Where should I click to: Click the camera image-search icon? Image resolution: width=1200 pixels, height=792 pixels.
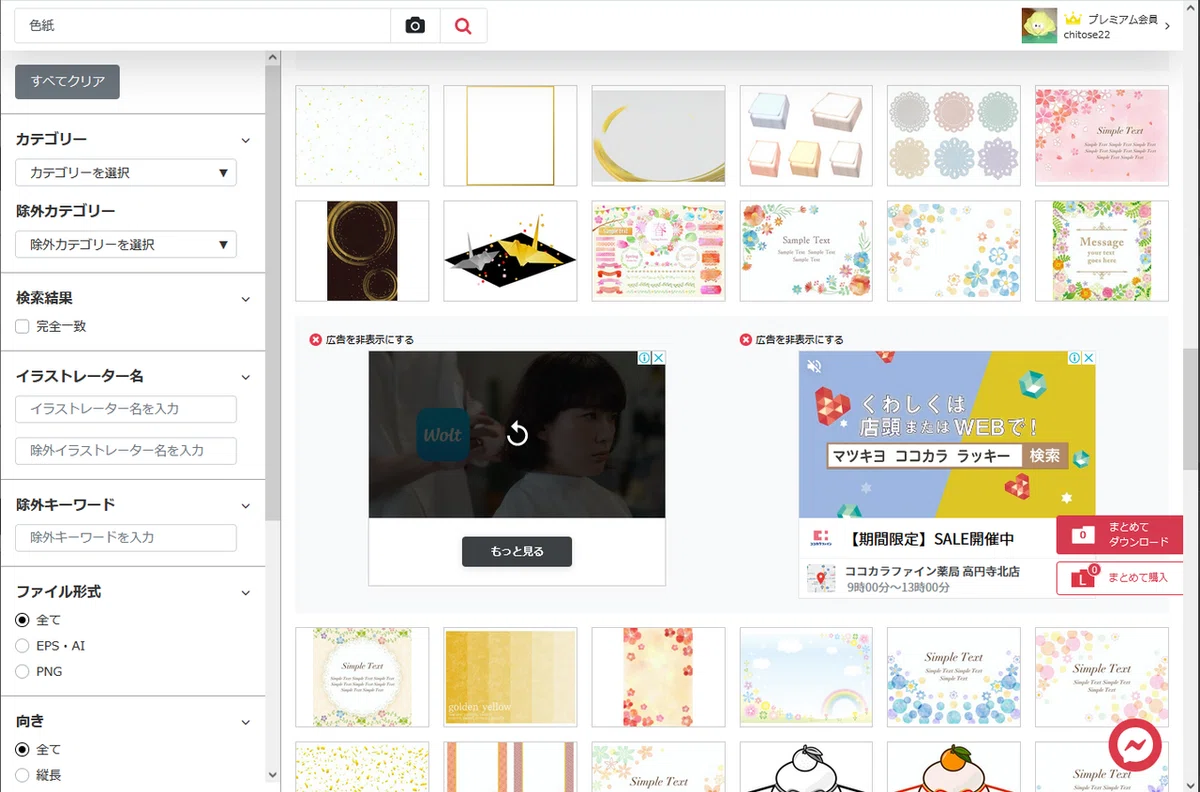[415, 26]
